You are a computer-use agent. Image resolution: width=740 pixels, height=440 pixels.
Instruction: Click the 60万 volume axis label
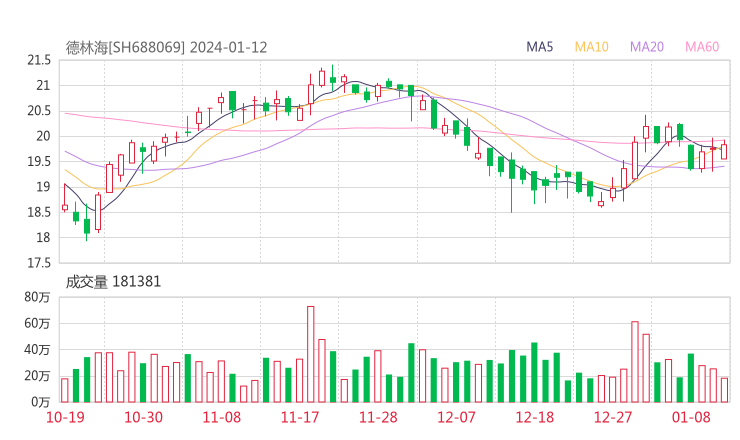coord(37,323)
